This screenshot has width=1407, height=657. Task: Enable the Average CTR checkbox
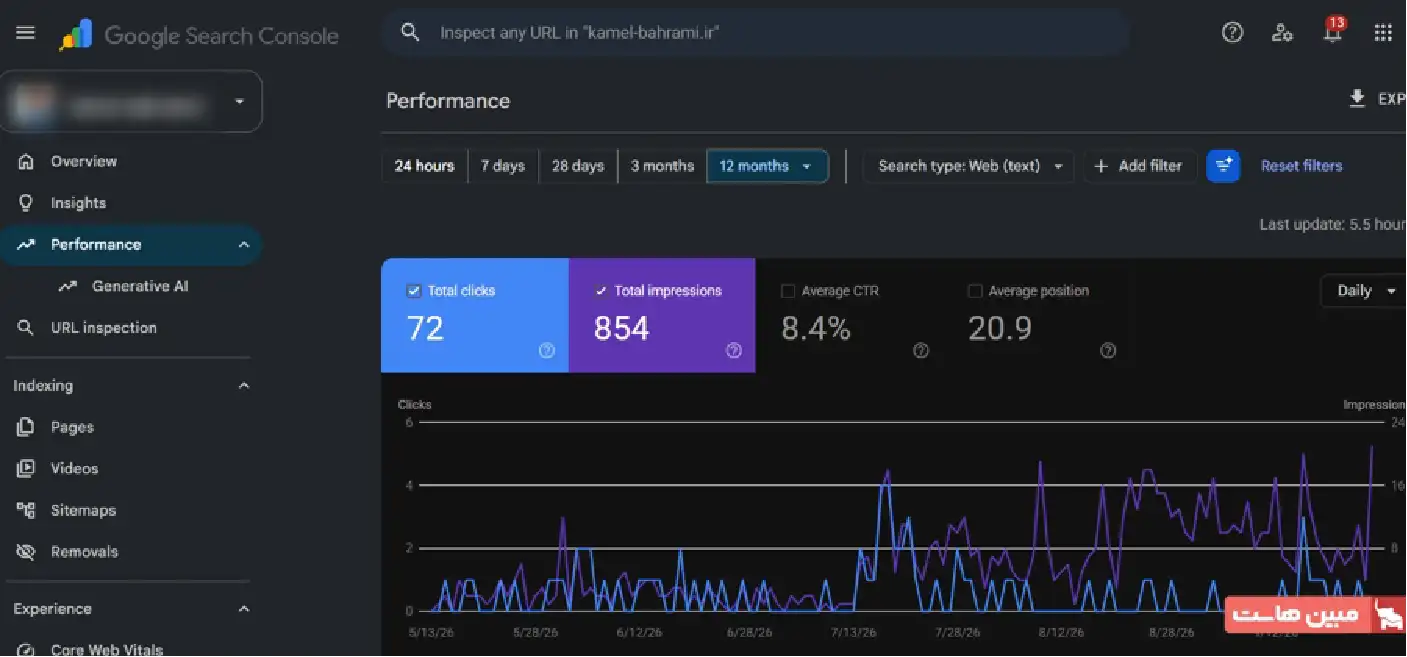pyautogui.click(x=788, y=291)
